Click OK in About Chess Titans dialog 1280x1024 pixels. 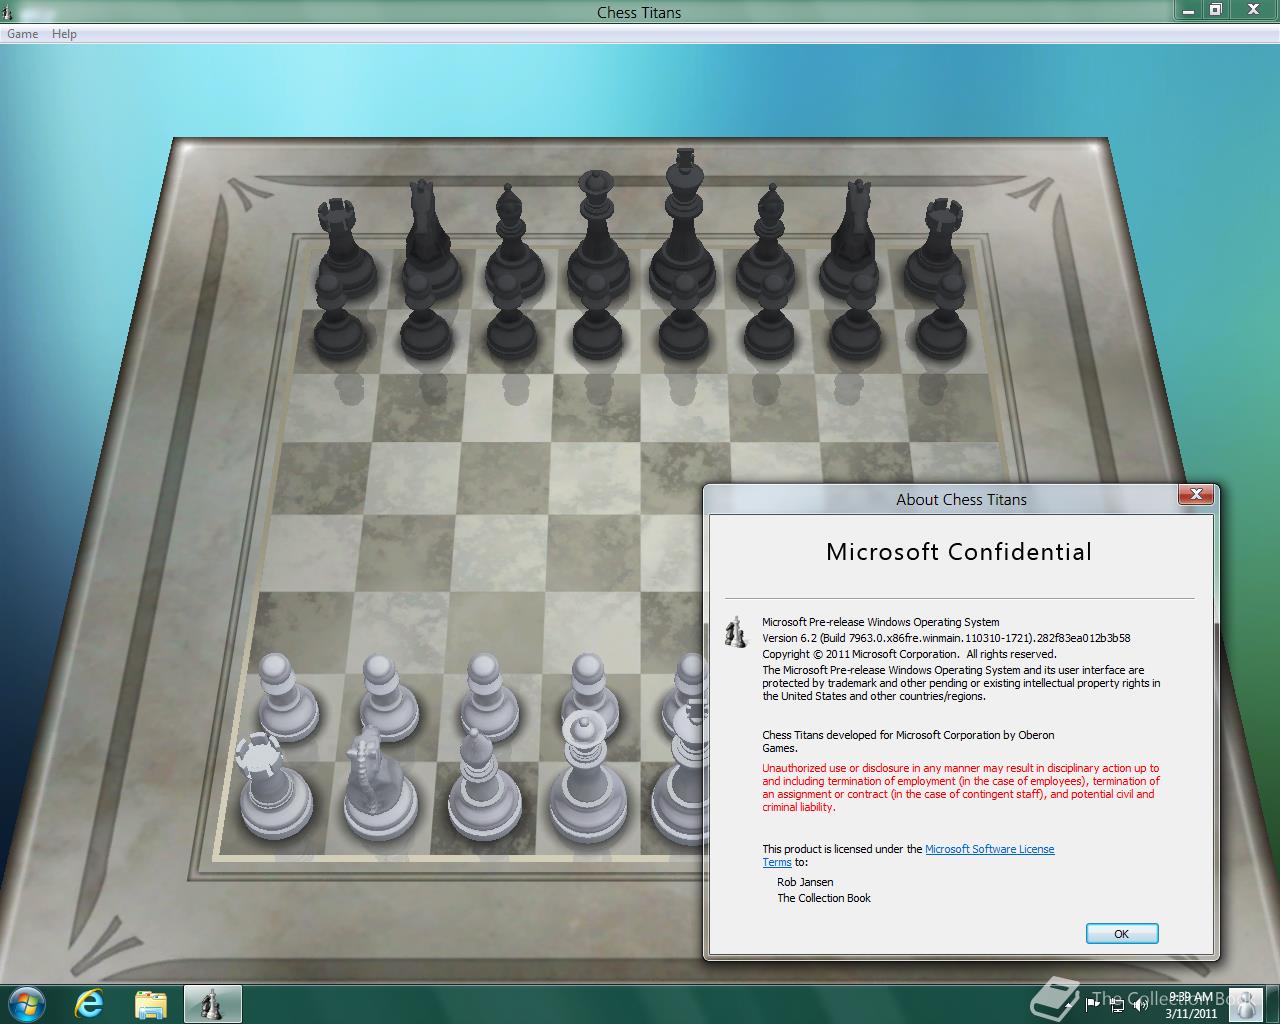(x=1122, y=934)
